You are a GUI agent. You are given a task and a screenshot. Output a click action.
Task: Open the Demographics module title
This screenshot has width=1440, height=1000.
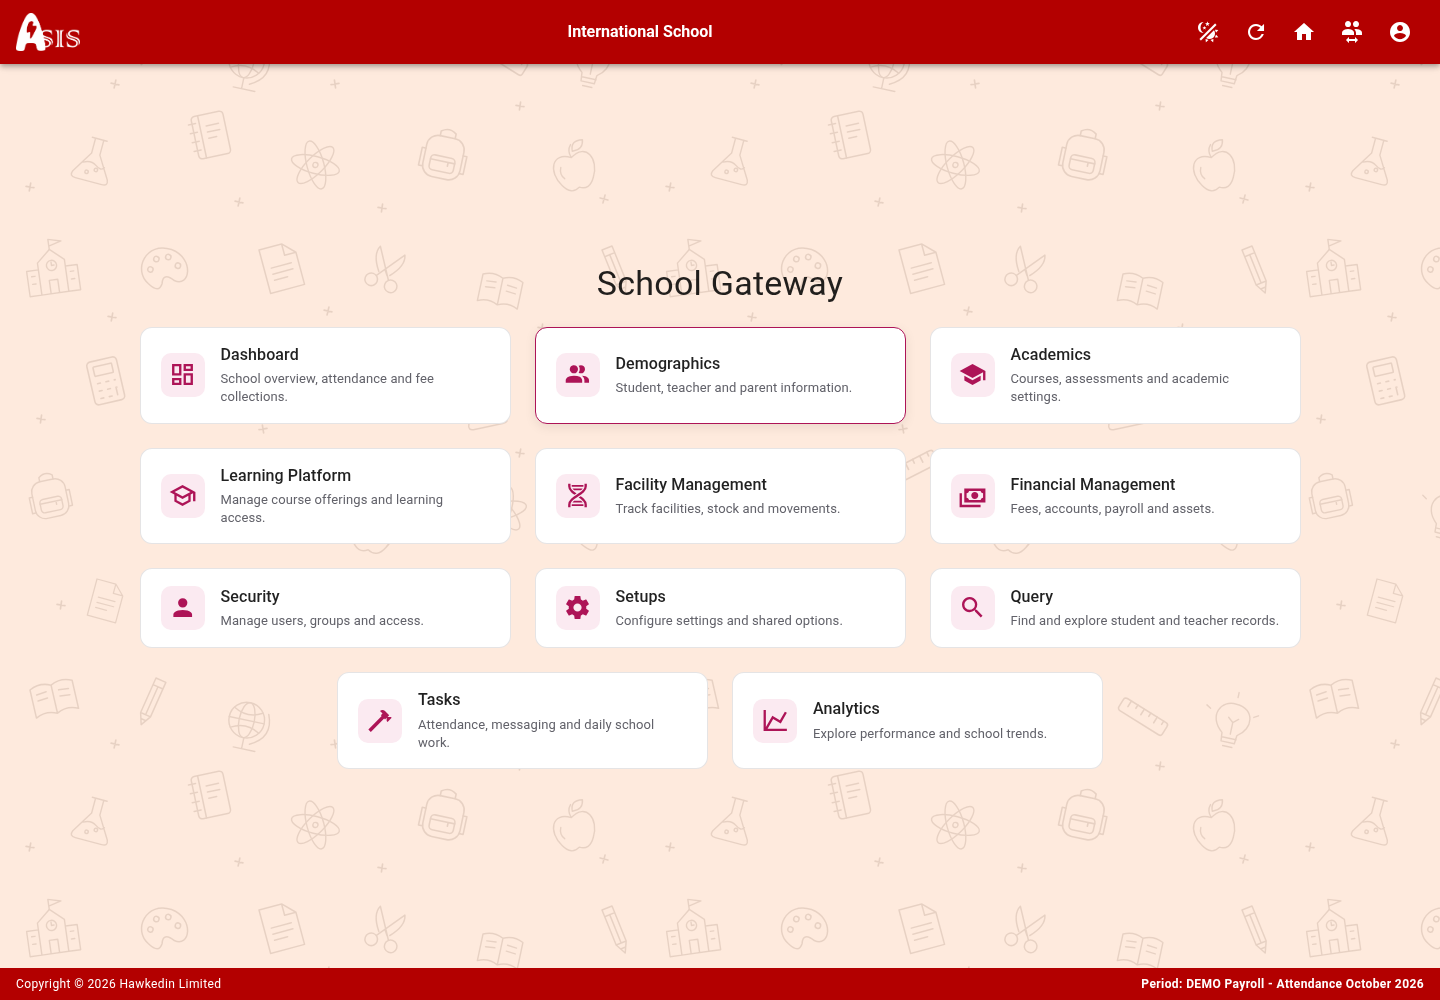[667, 364]
